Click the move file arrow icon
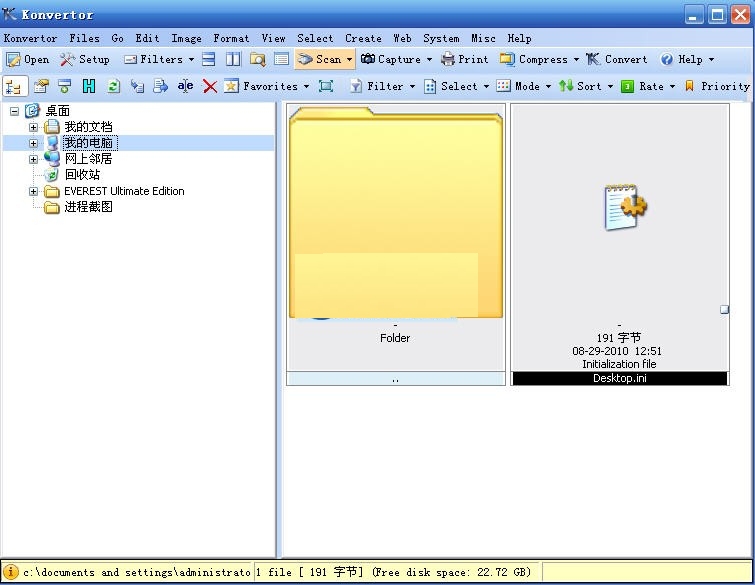Image resolution: width=755 pixels, height=585 pixels. (x=161, y=87)
